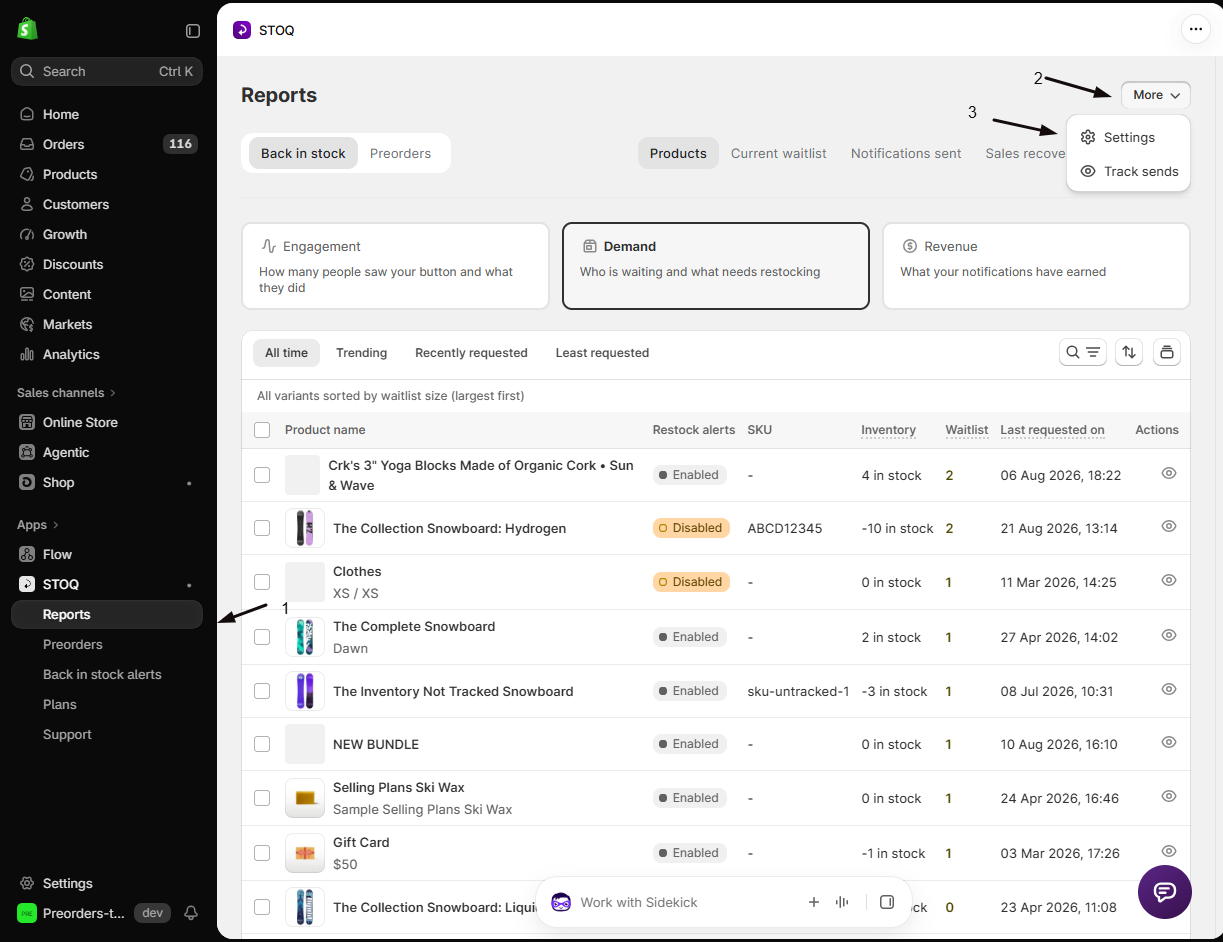Switch to the Preorders report tab

[x=400, y=153]
